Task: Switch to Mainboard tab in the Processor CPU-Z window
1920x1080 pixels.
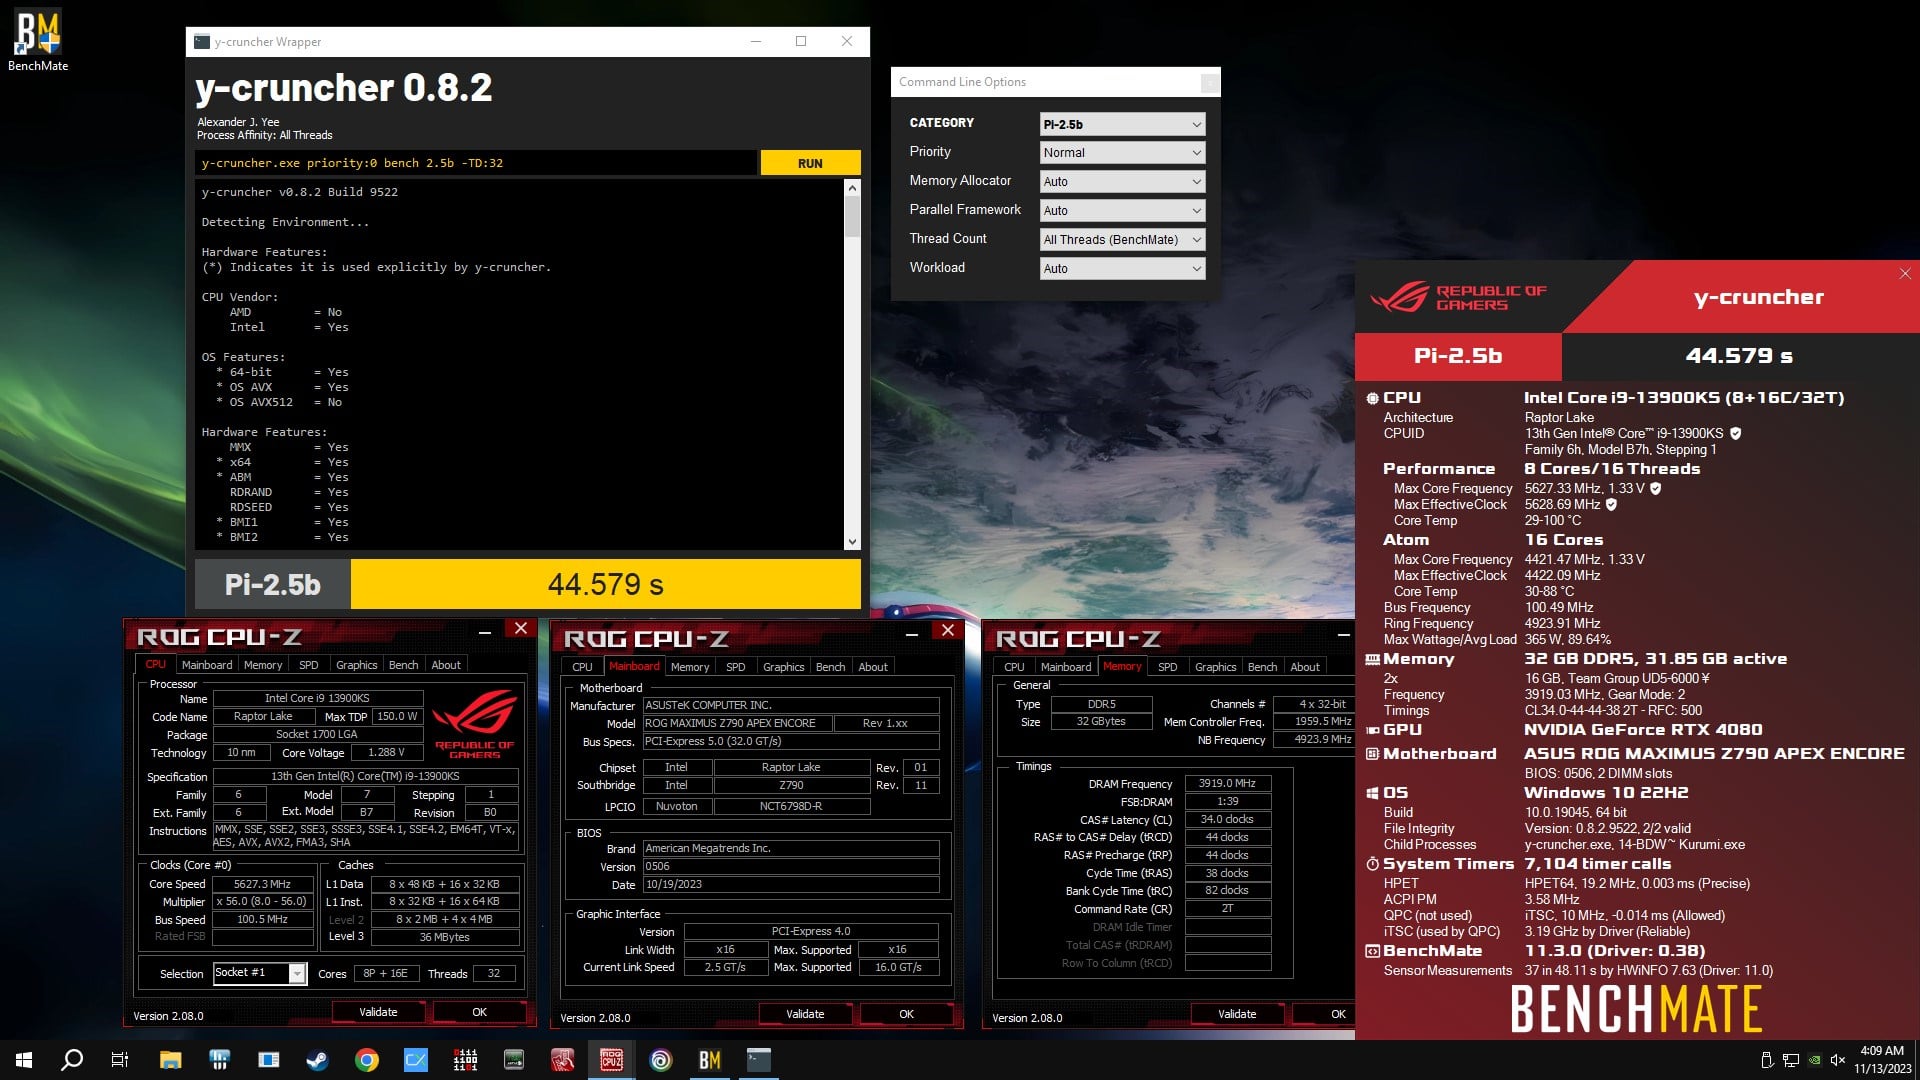Action: 207,665
